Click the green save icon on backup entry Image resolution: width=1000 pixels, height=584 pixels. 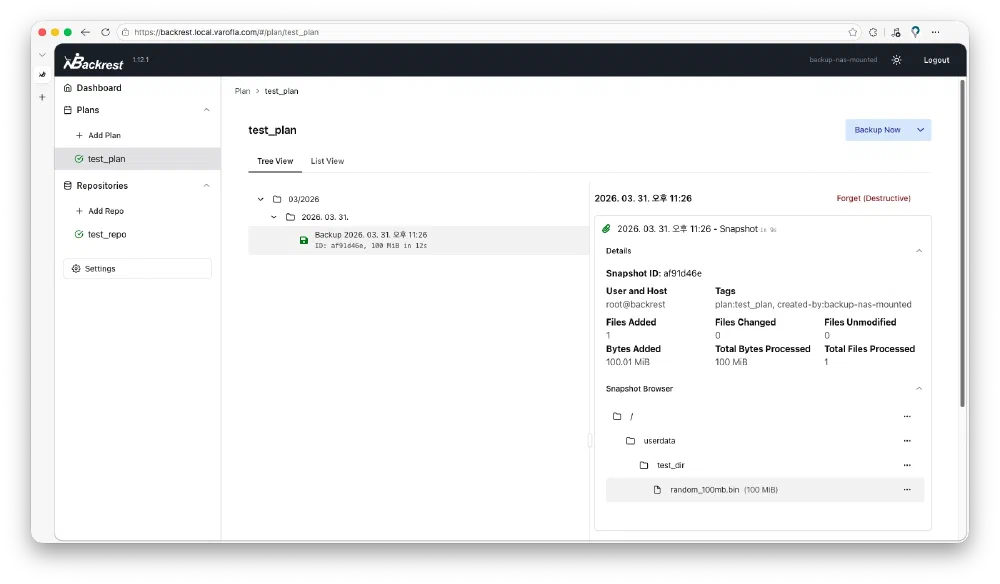tap(304, 240)
